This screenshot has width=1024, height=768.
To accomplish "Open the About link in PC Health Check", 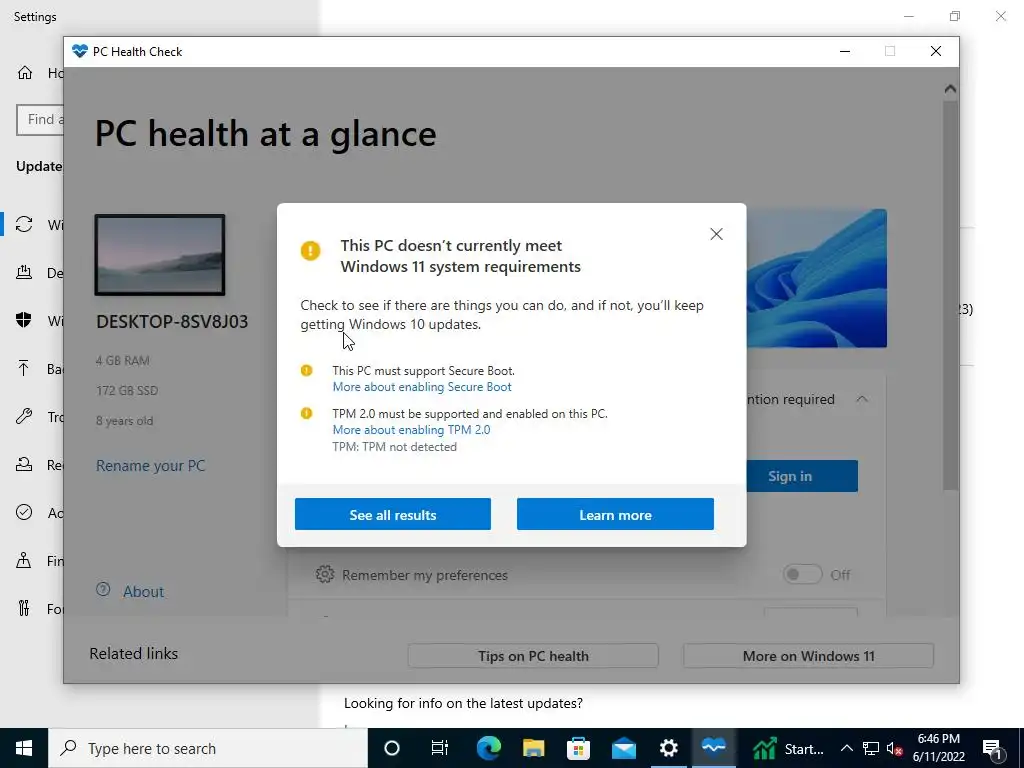I will (144, 592).
